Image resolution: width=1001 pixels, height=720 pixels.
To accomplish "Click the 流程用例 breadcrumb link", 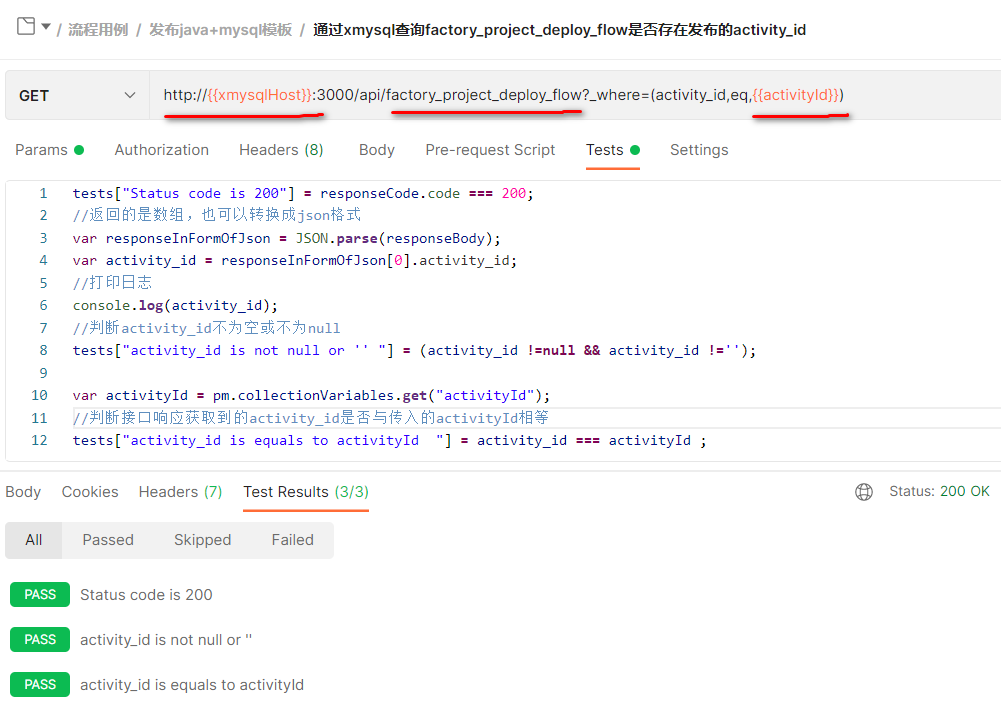I will (x=98, y=30).
